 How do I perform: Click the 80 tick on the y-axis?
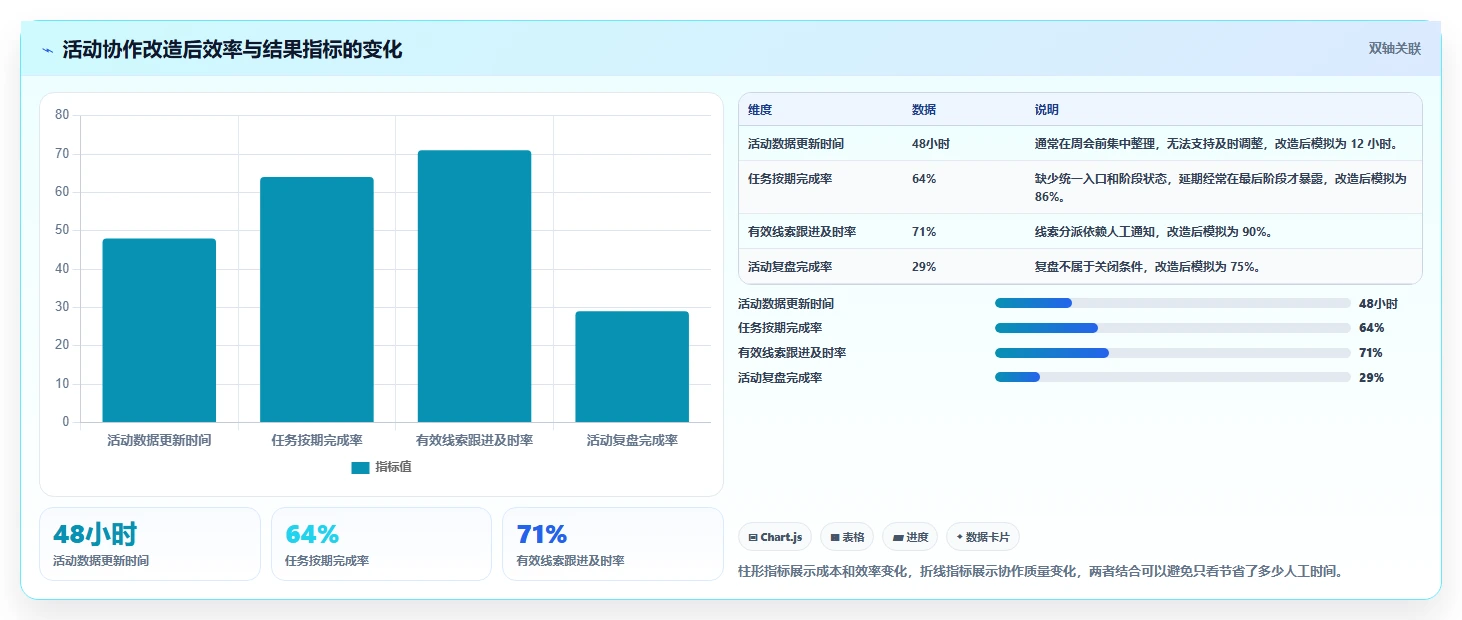pos(62,115)
